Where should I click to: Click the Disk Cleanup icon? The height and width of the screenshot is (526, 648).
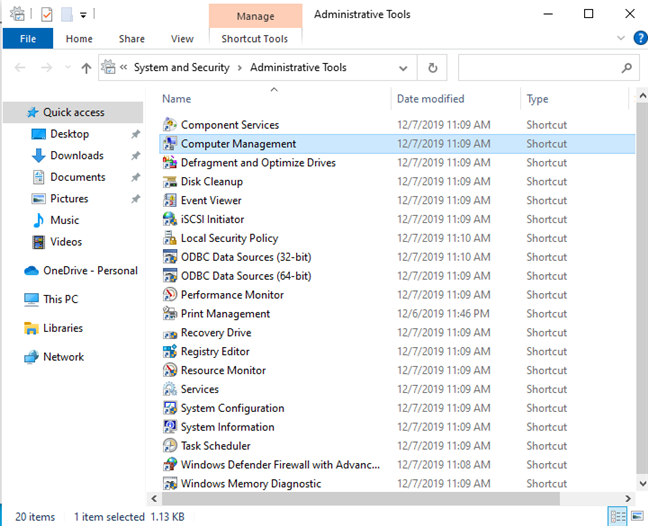coord(169,181)
